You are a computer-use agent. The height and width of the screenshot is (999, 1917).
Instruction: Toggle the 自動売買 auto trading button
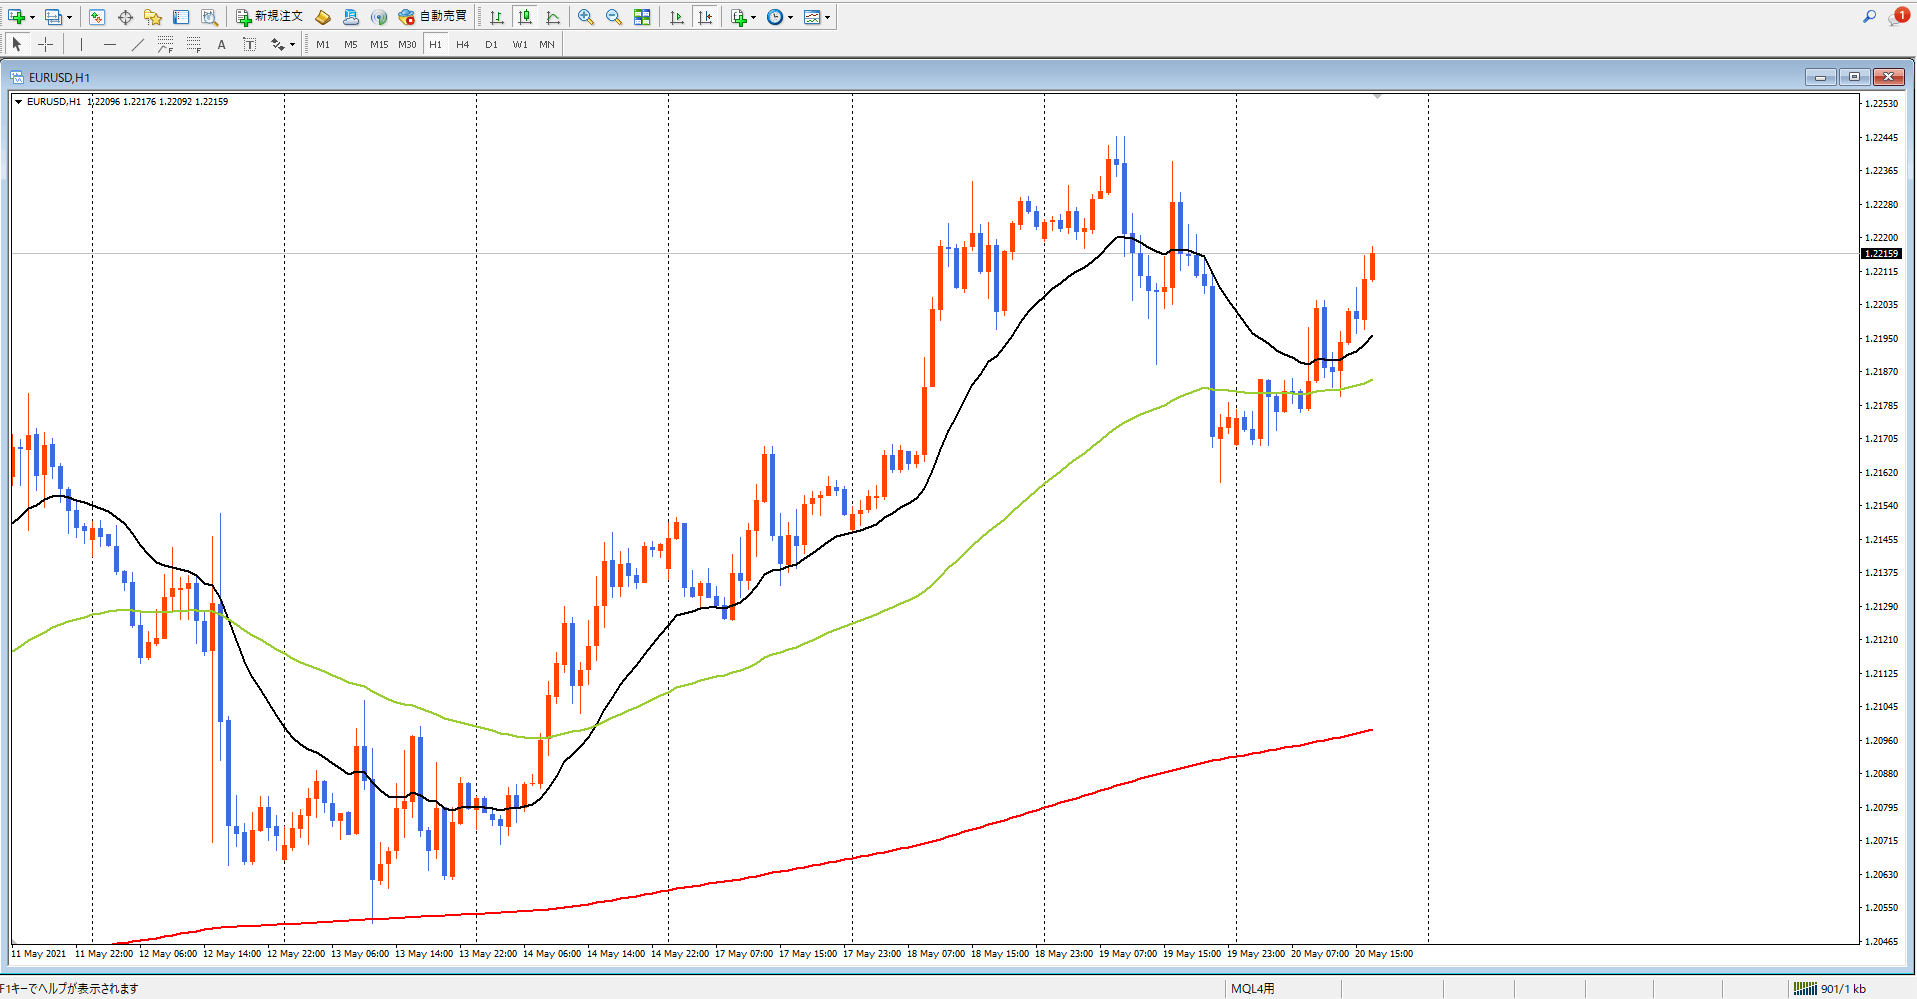[433, 17]
